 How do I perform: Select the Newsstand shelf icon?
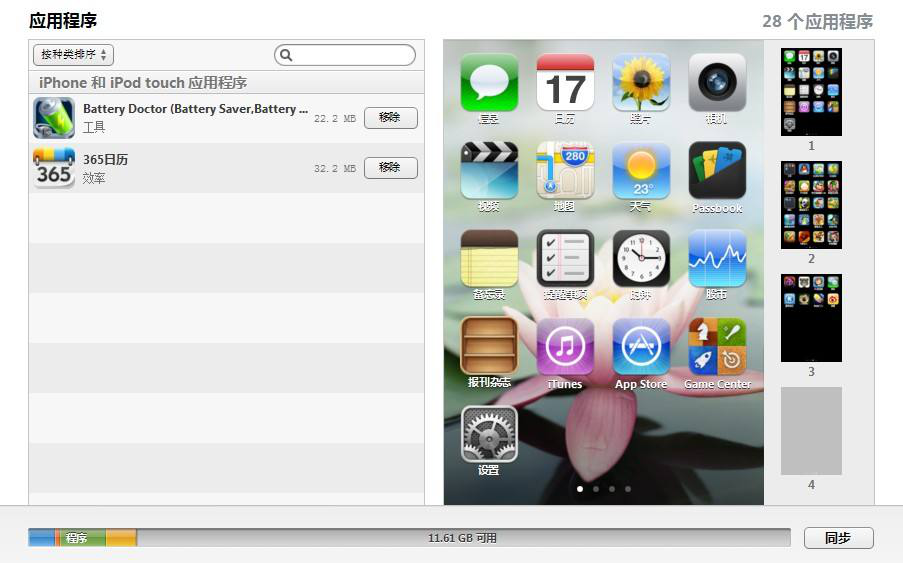pos(489,347)
